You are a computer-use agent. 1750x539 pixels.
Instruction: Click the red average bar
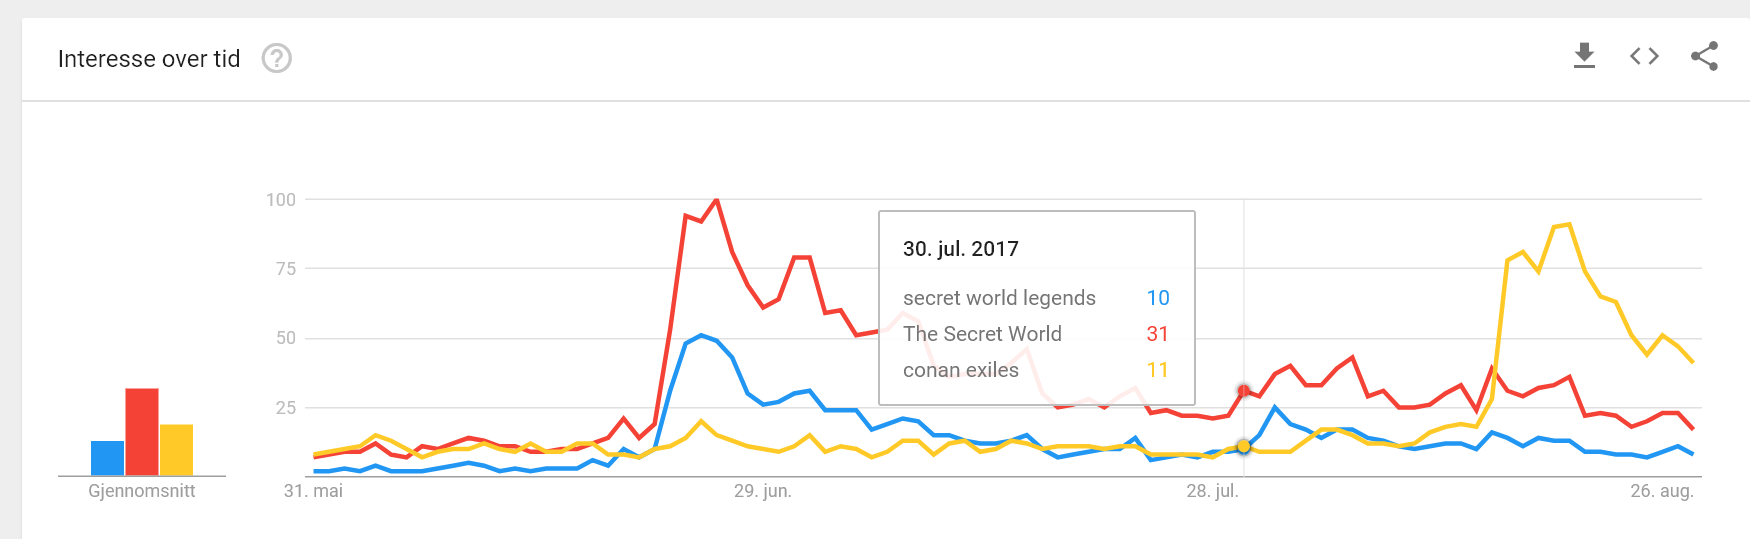pyautogui.click(x=142, y=432)
